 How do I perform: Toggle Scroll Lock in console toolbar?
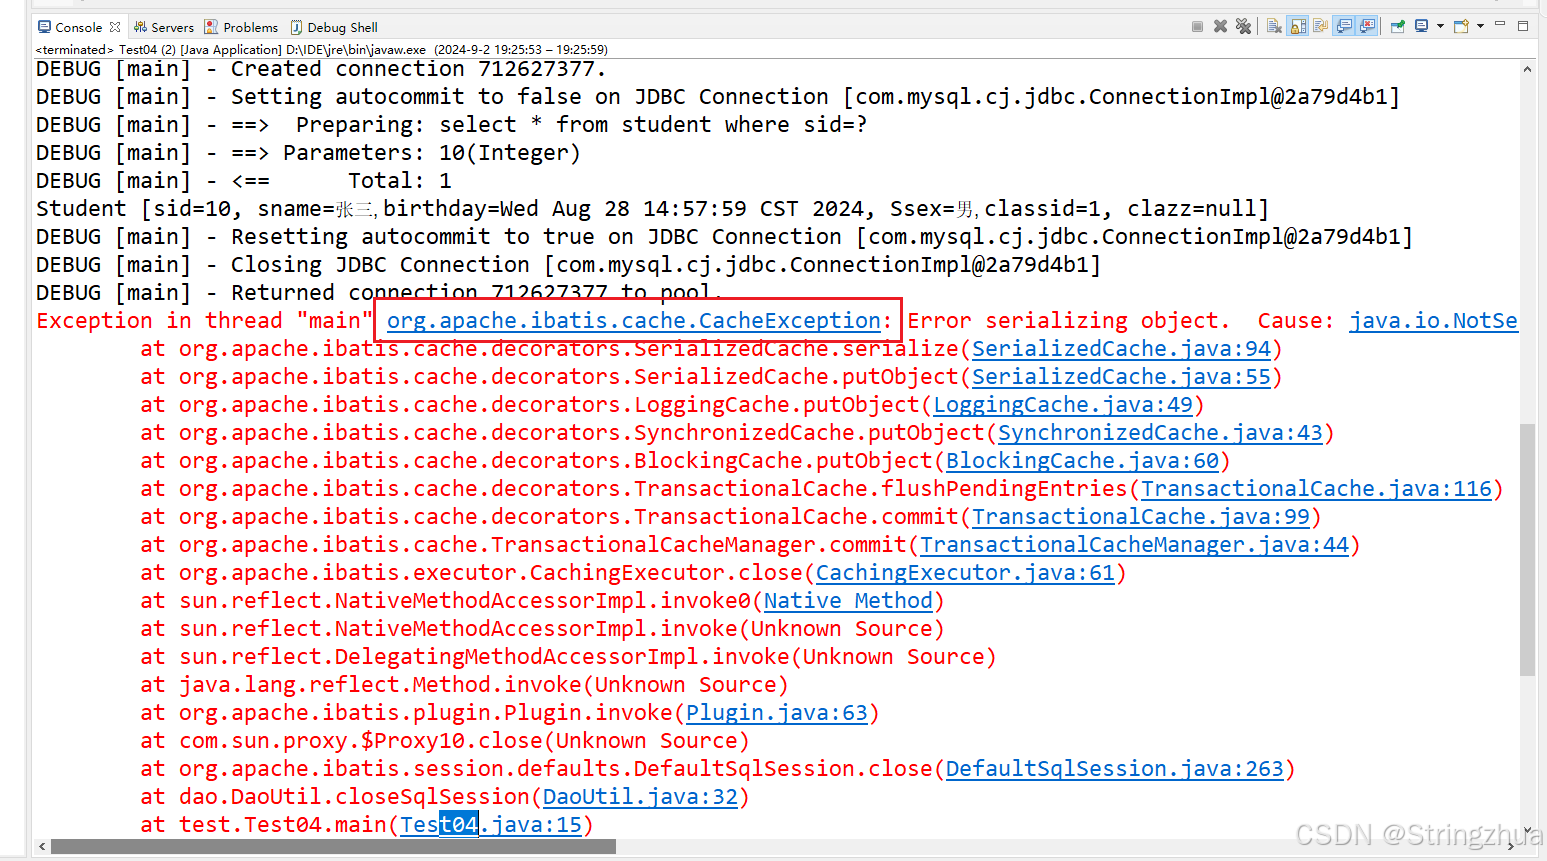1298,27
